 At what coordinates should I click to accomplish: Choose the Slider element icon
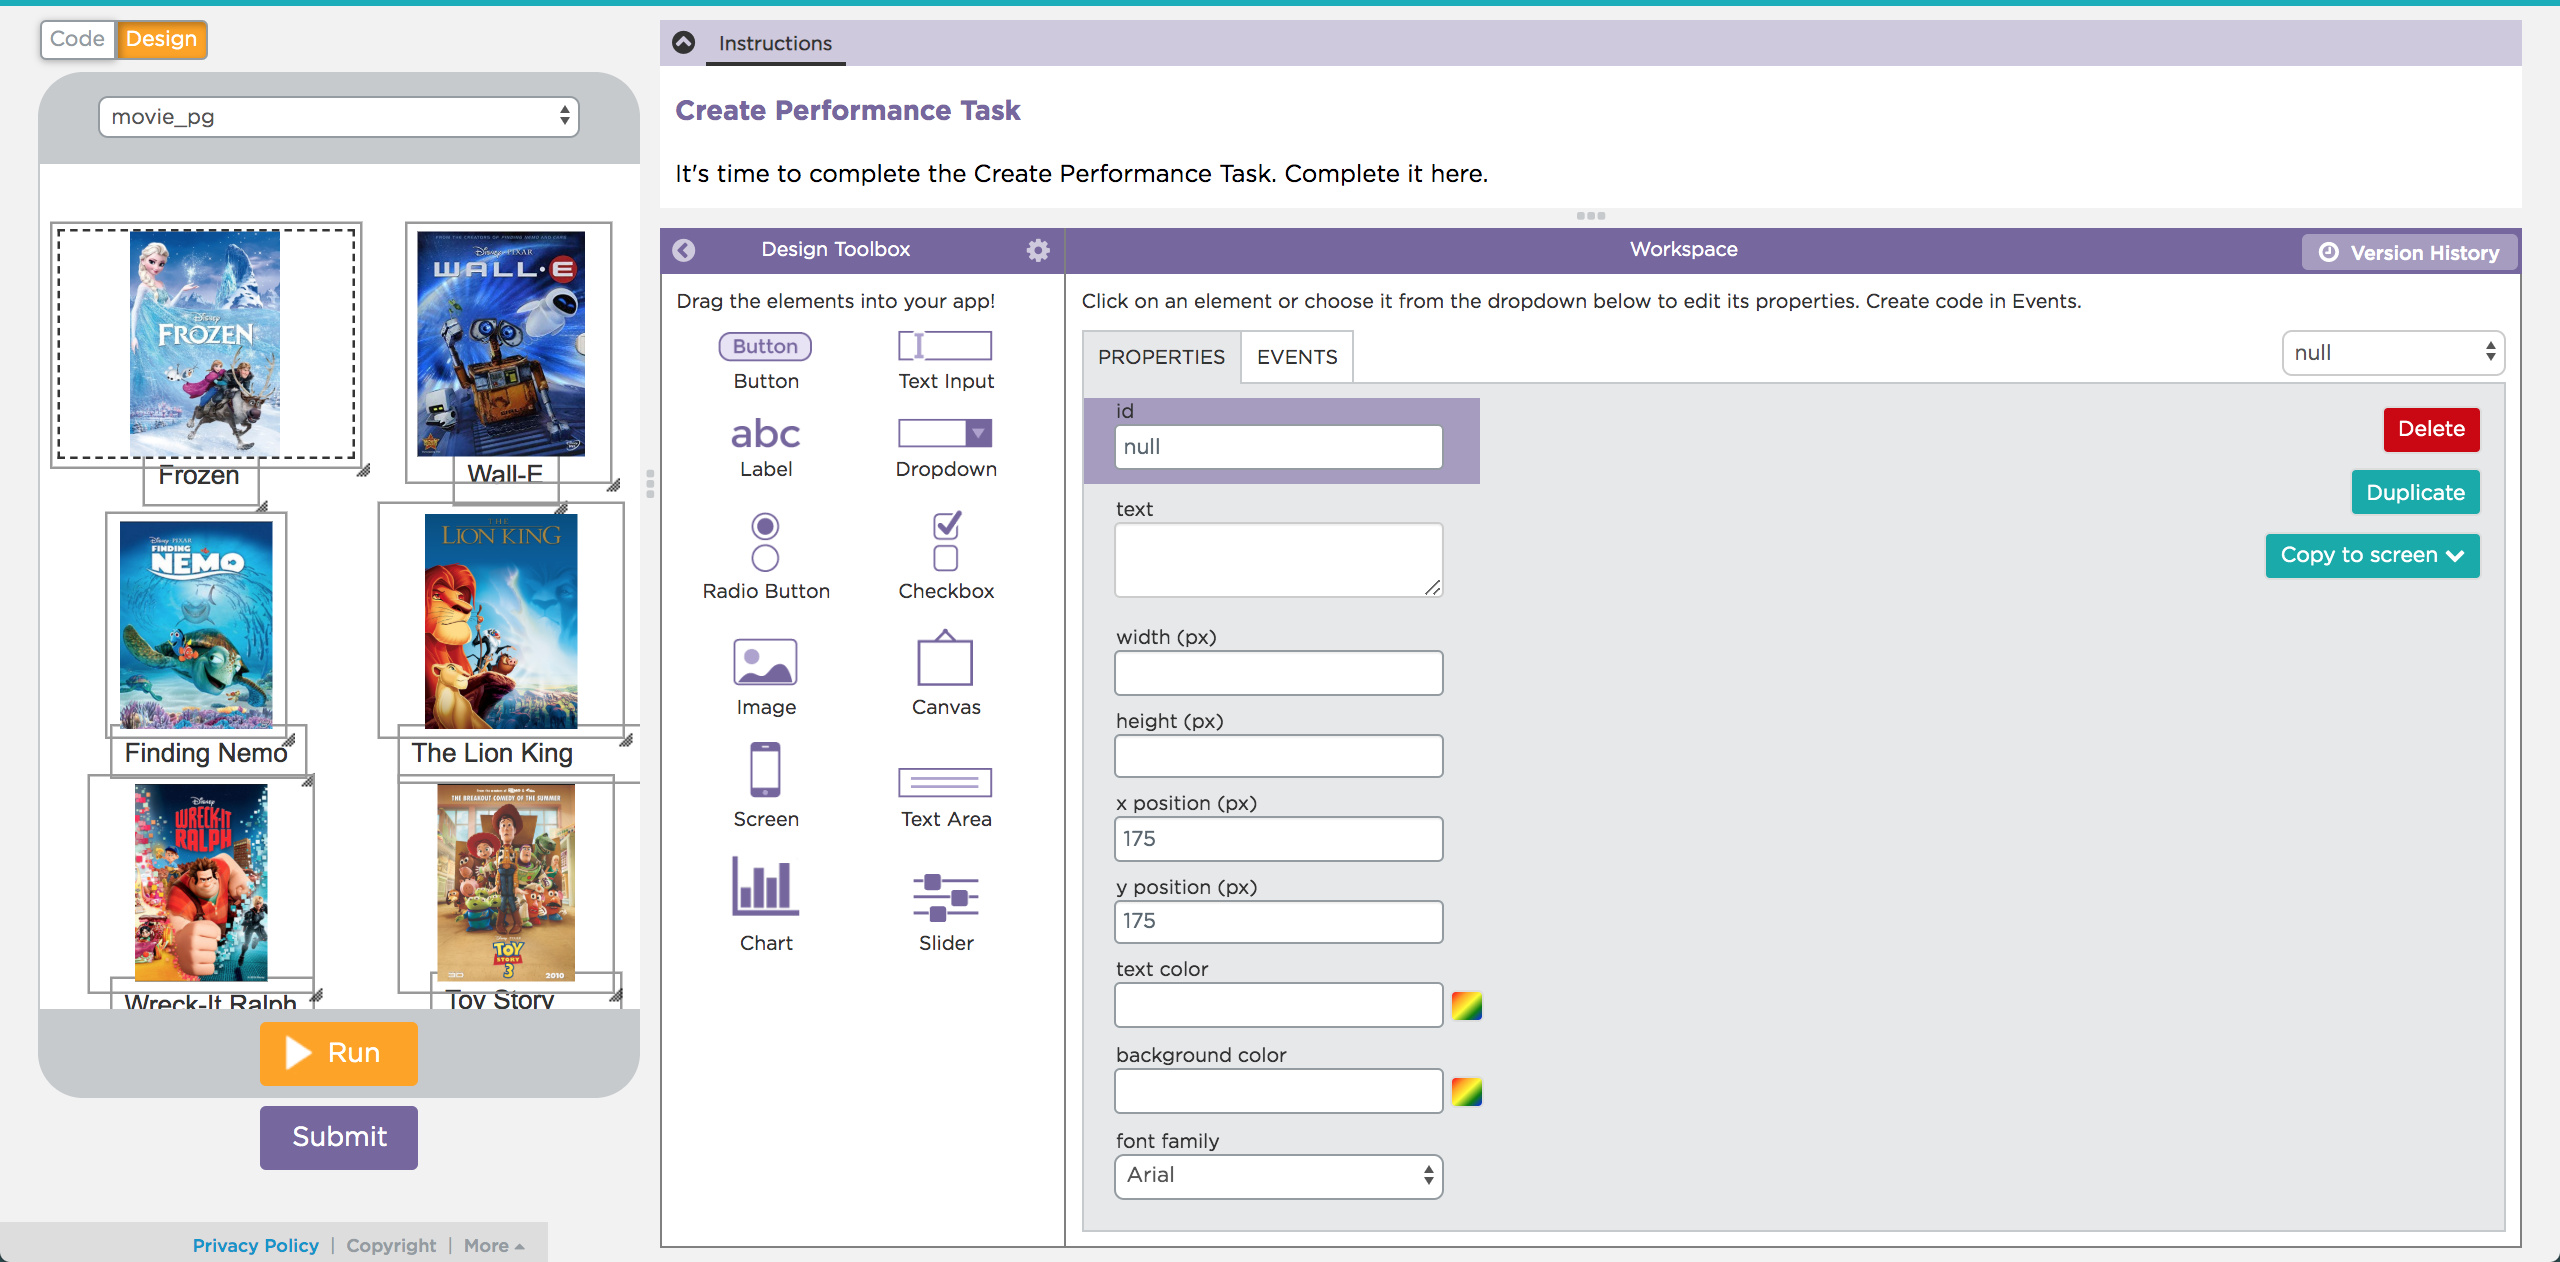(945, 896)
